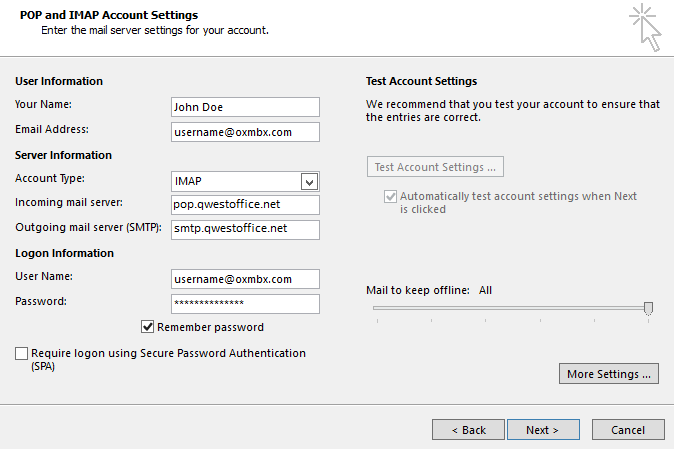Click the Mail to keep offline slider handle
Image resolution: width=674 pixels, height=449 pixels.
tap(648, 308)
